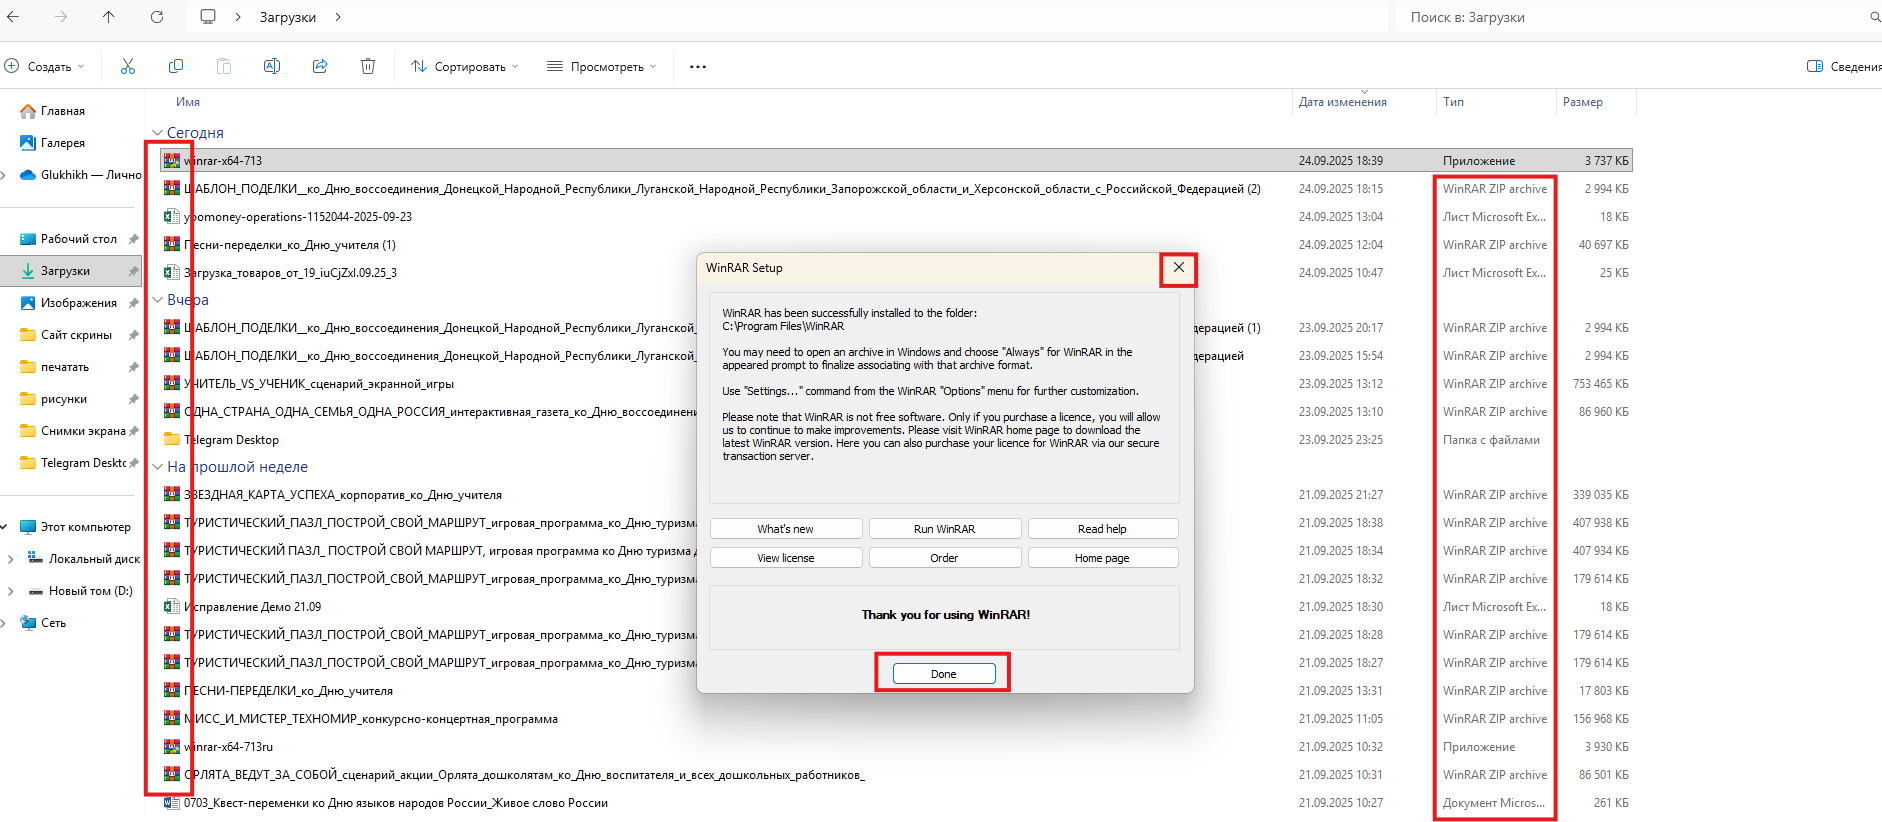Viewport: 1882px width, 822px height.
Task: Click the Cut scissors icon in toolbar
Action: click(x=128, y=66)
